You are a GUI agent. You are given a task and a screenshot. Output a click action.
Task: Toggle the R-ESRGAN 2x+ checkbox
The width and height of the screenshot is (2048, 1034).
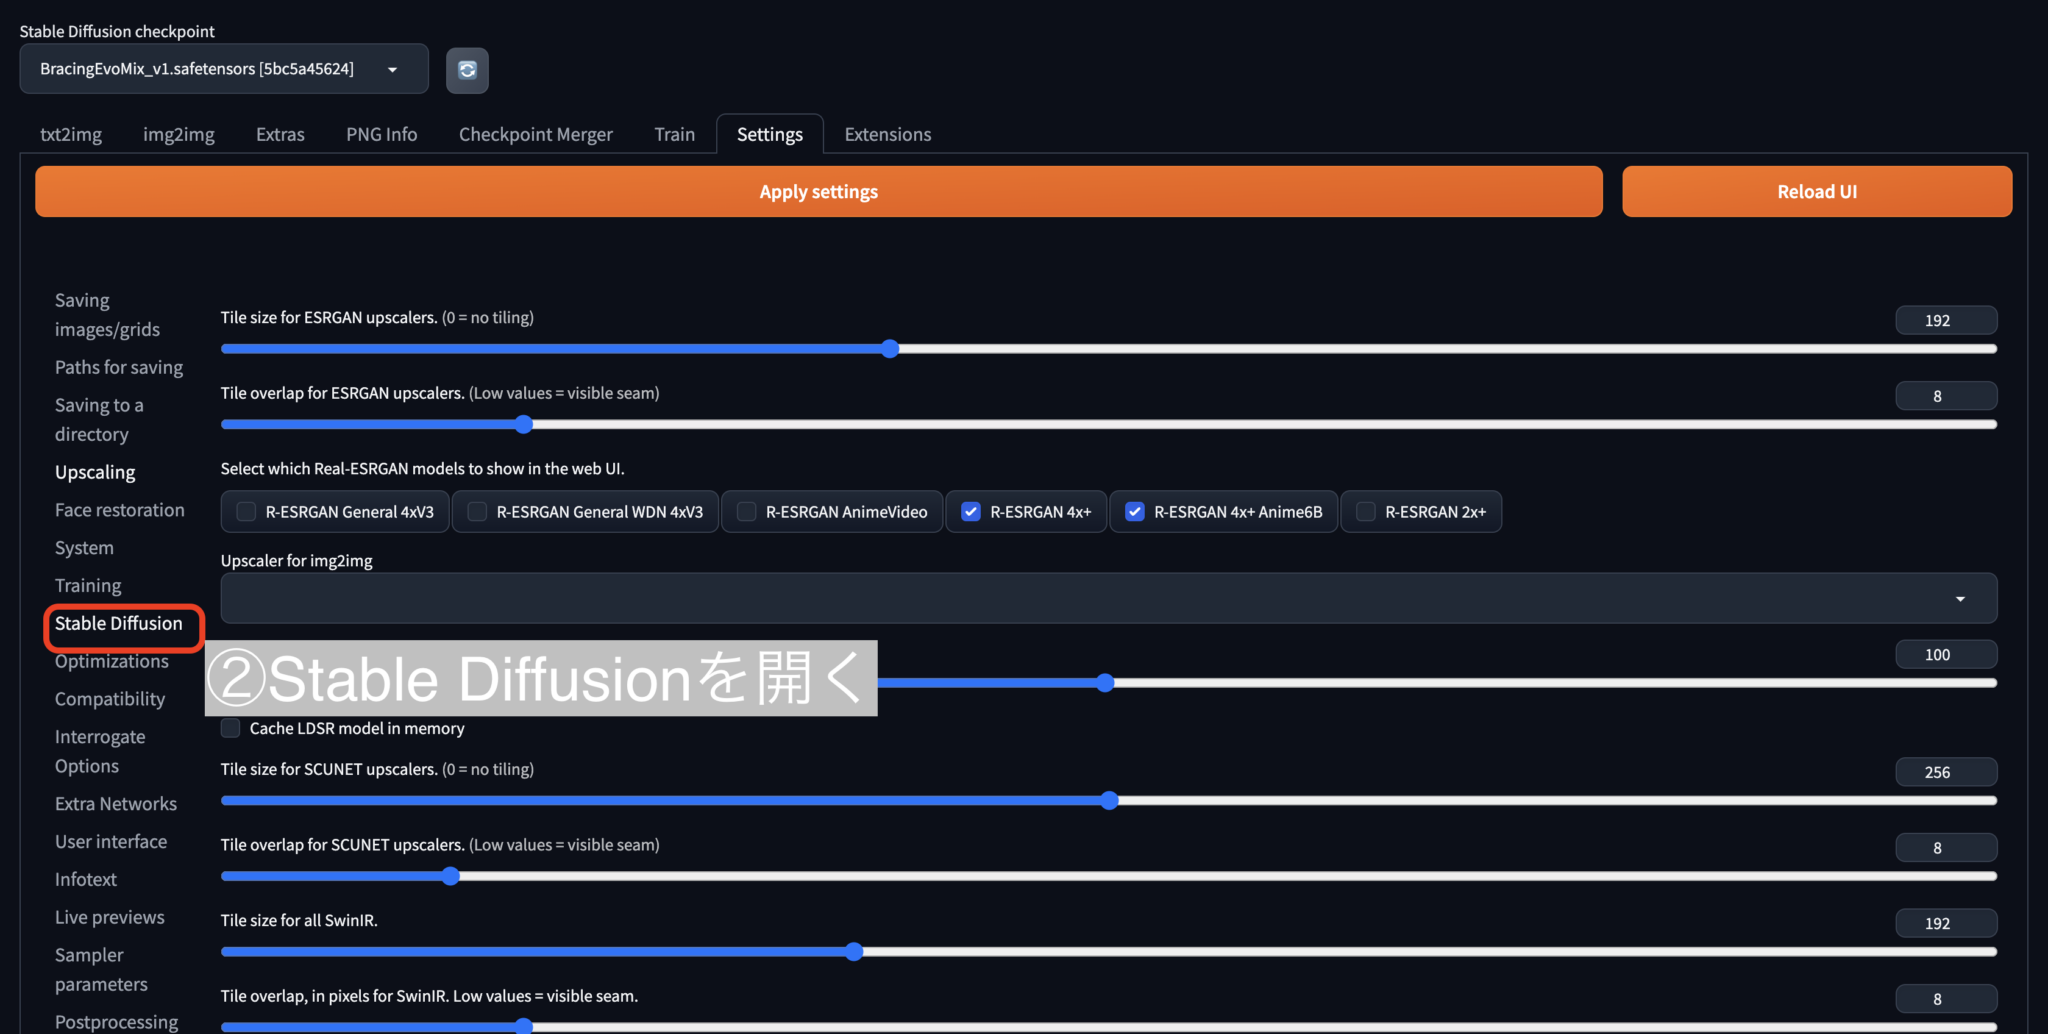(1364, 511)
